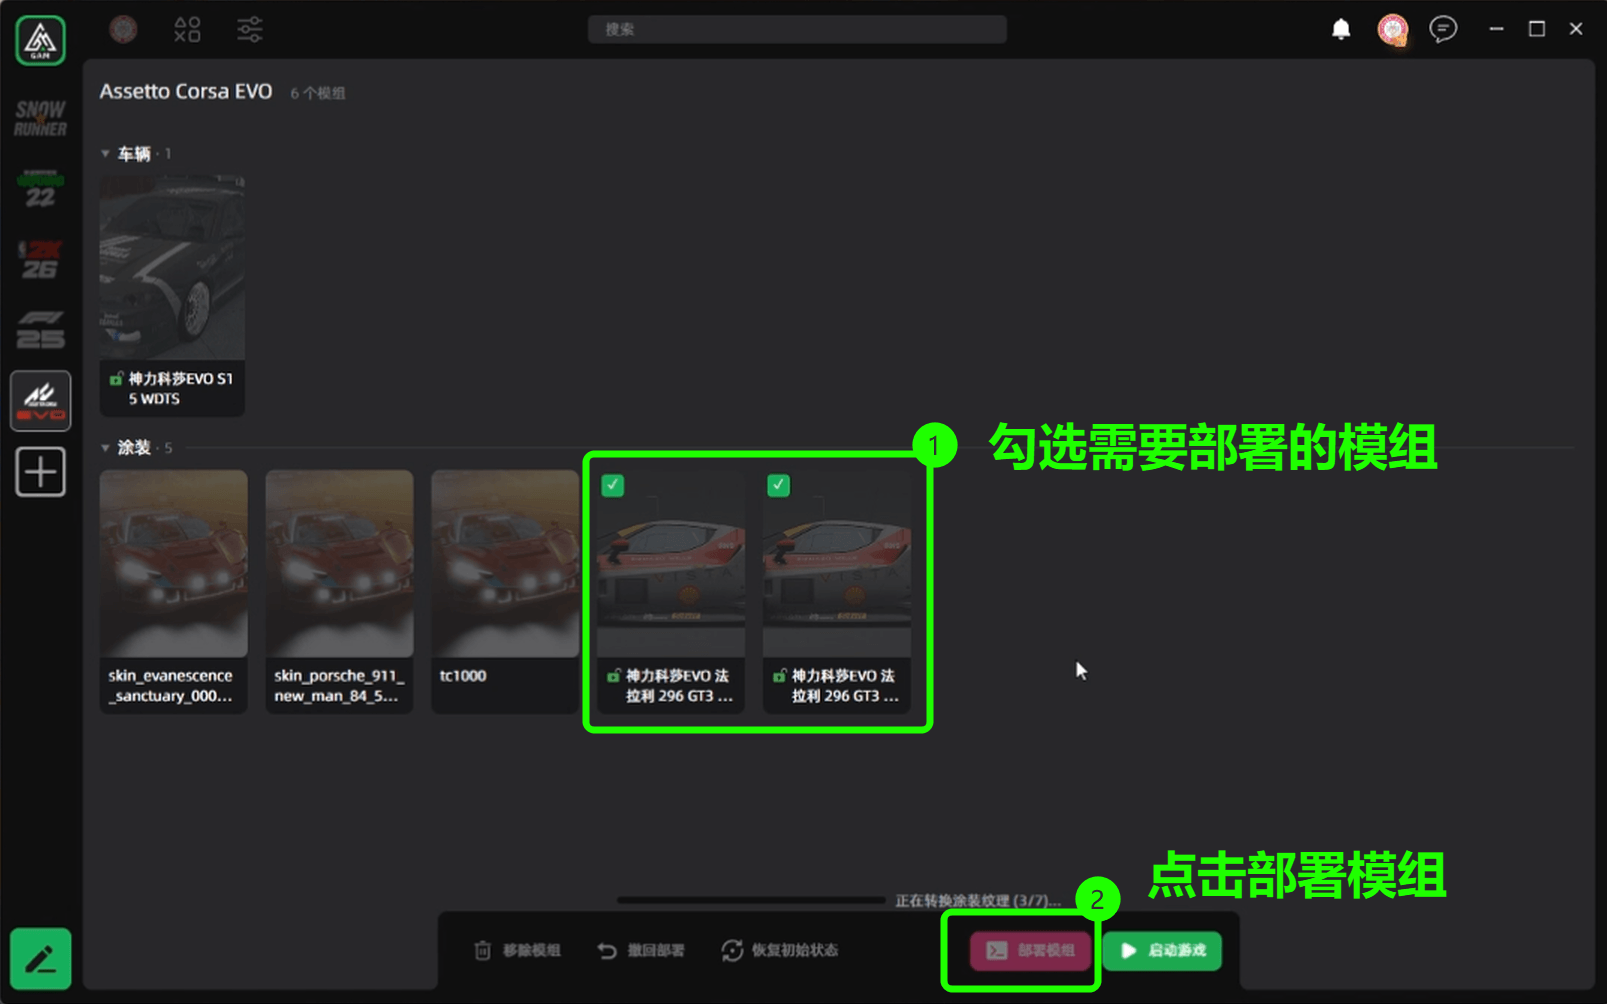The image size is (1607, 1004).
Task: Click the 移除模组 remove mods button
Action: click(517, 950)
